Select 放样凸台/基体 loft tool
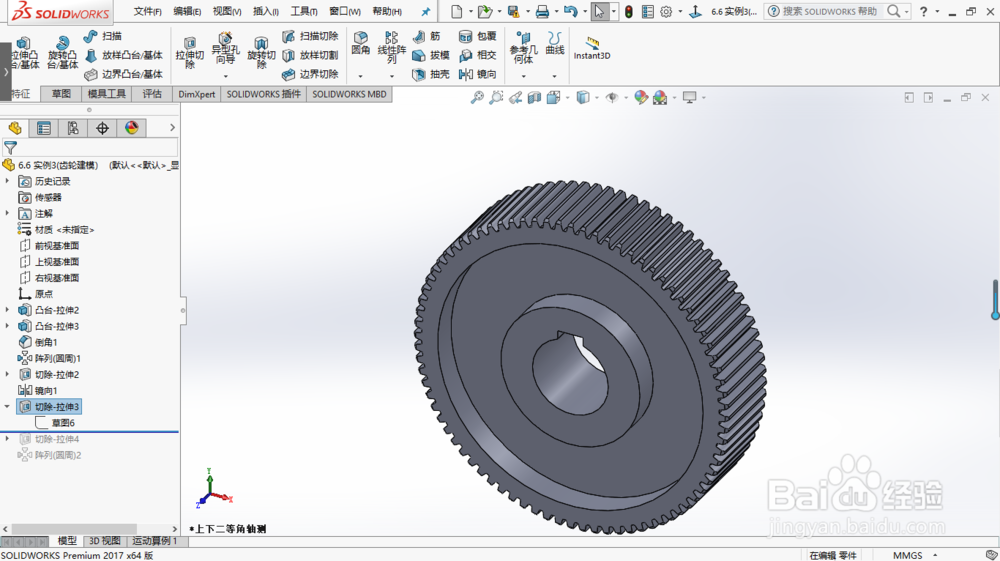 pyautogui.click(x=123, y=55)
